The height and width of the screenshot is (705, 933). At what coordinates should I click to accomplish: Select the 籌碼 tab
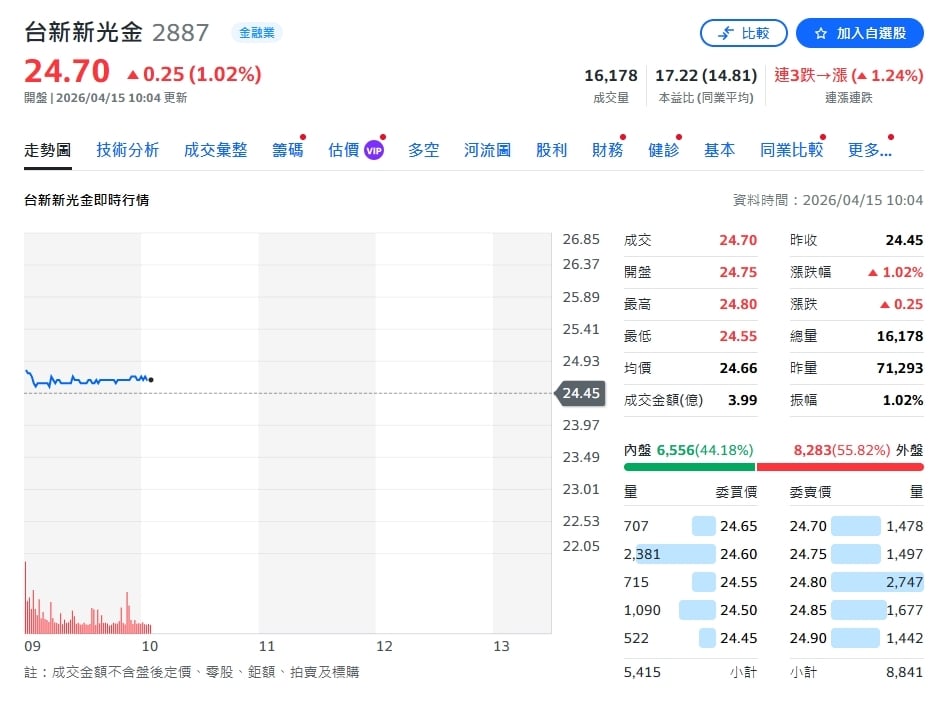point(287,150)
